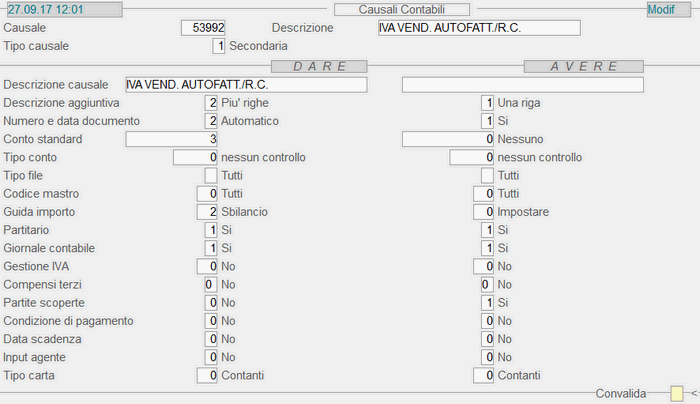Click the DARE Descrizione causale field
The height and width of the screenshot is (404, 700).
coord(245,85)
